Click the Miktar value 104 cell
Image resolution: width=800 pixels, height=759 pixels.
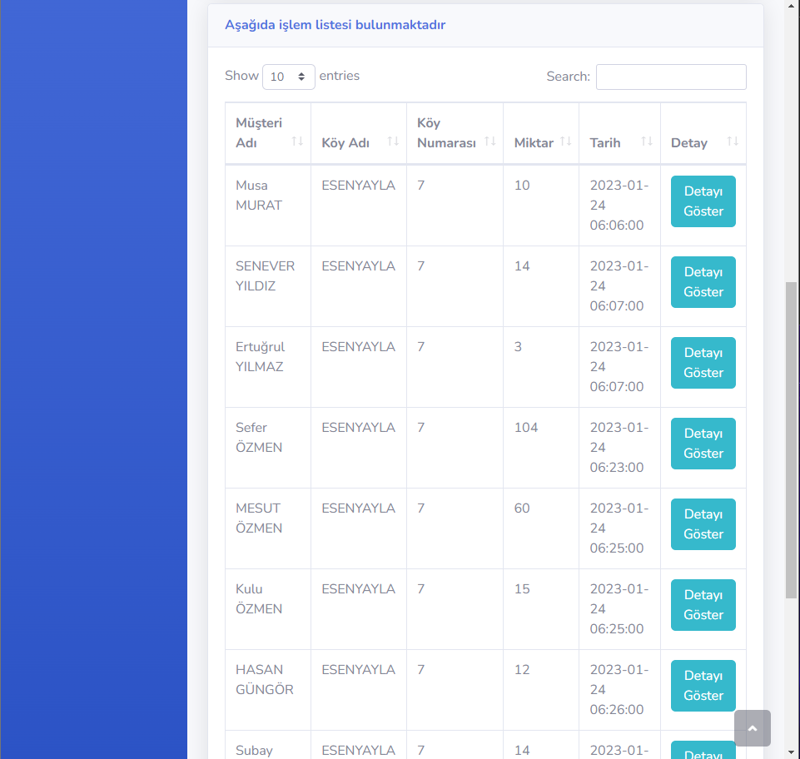526,428
